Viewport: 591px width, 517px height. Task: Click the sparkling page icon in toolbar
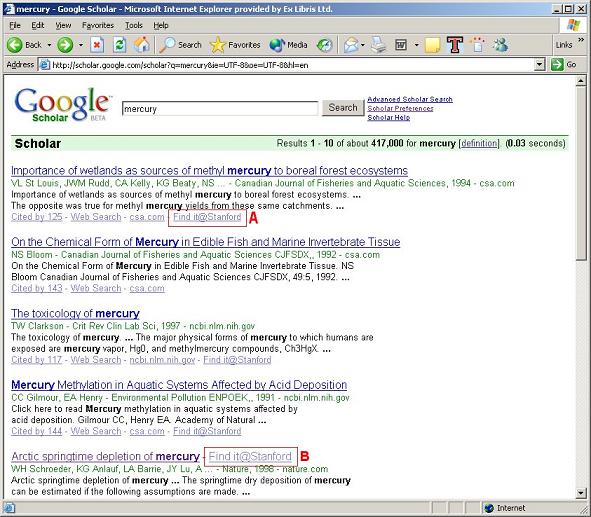point(478,44)
